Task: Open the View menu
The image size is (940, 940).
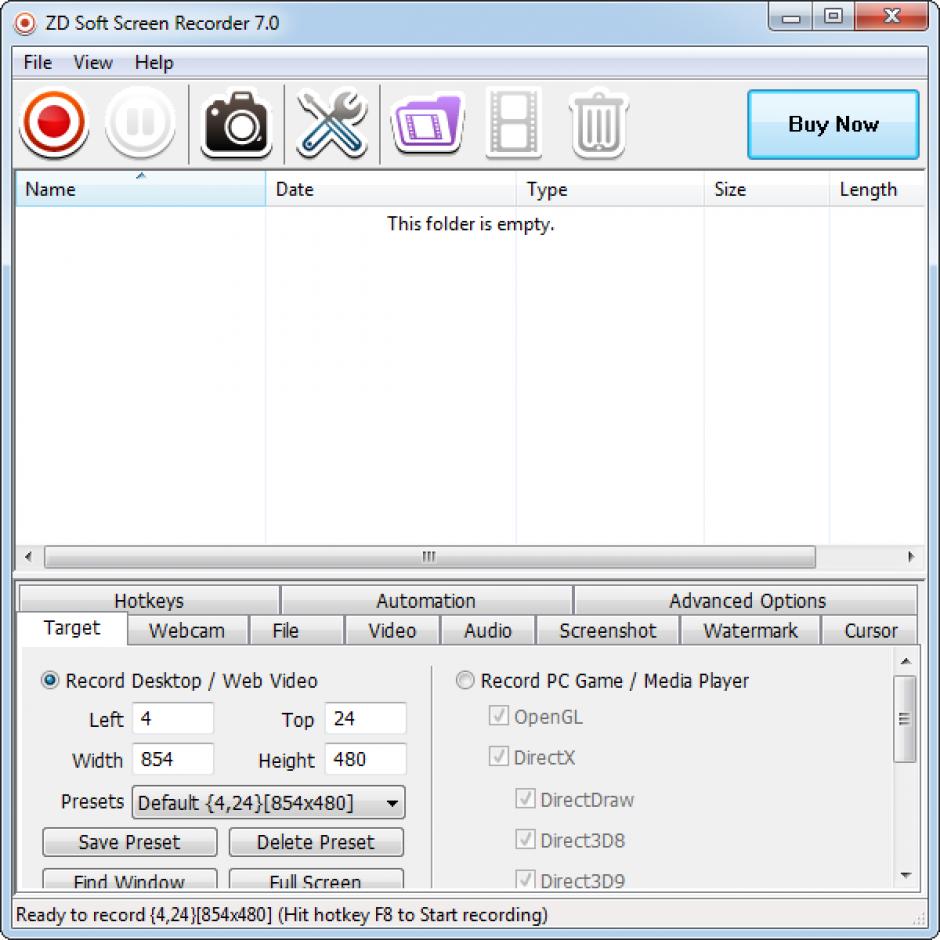Action: (93, 62)
